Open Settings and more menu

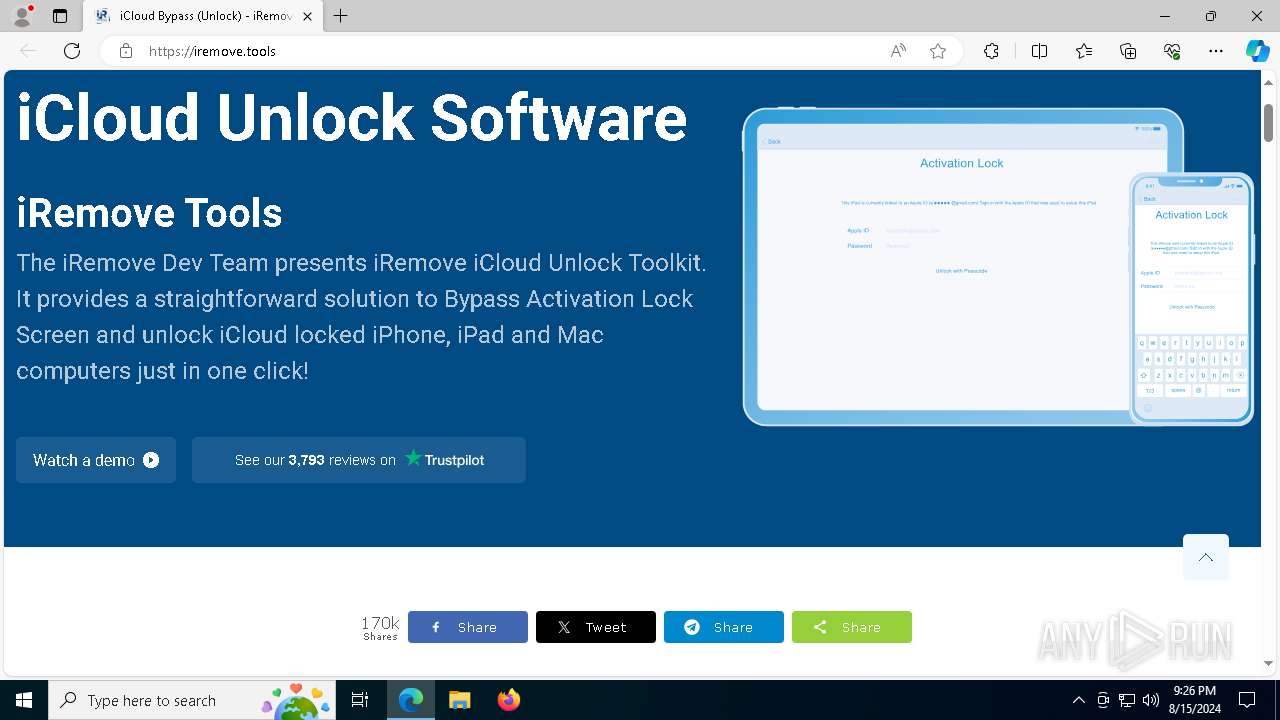pos(1216,51)
